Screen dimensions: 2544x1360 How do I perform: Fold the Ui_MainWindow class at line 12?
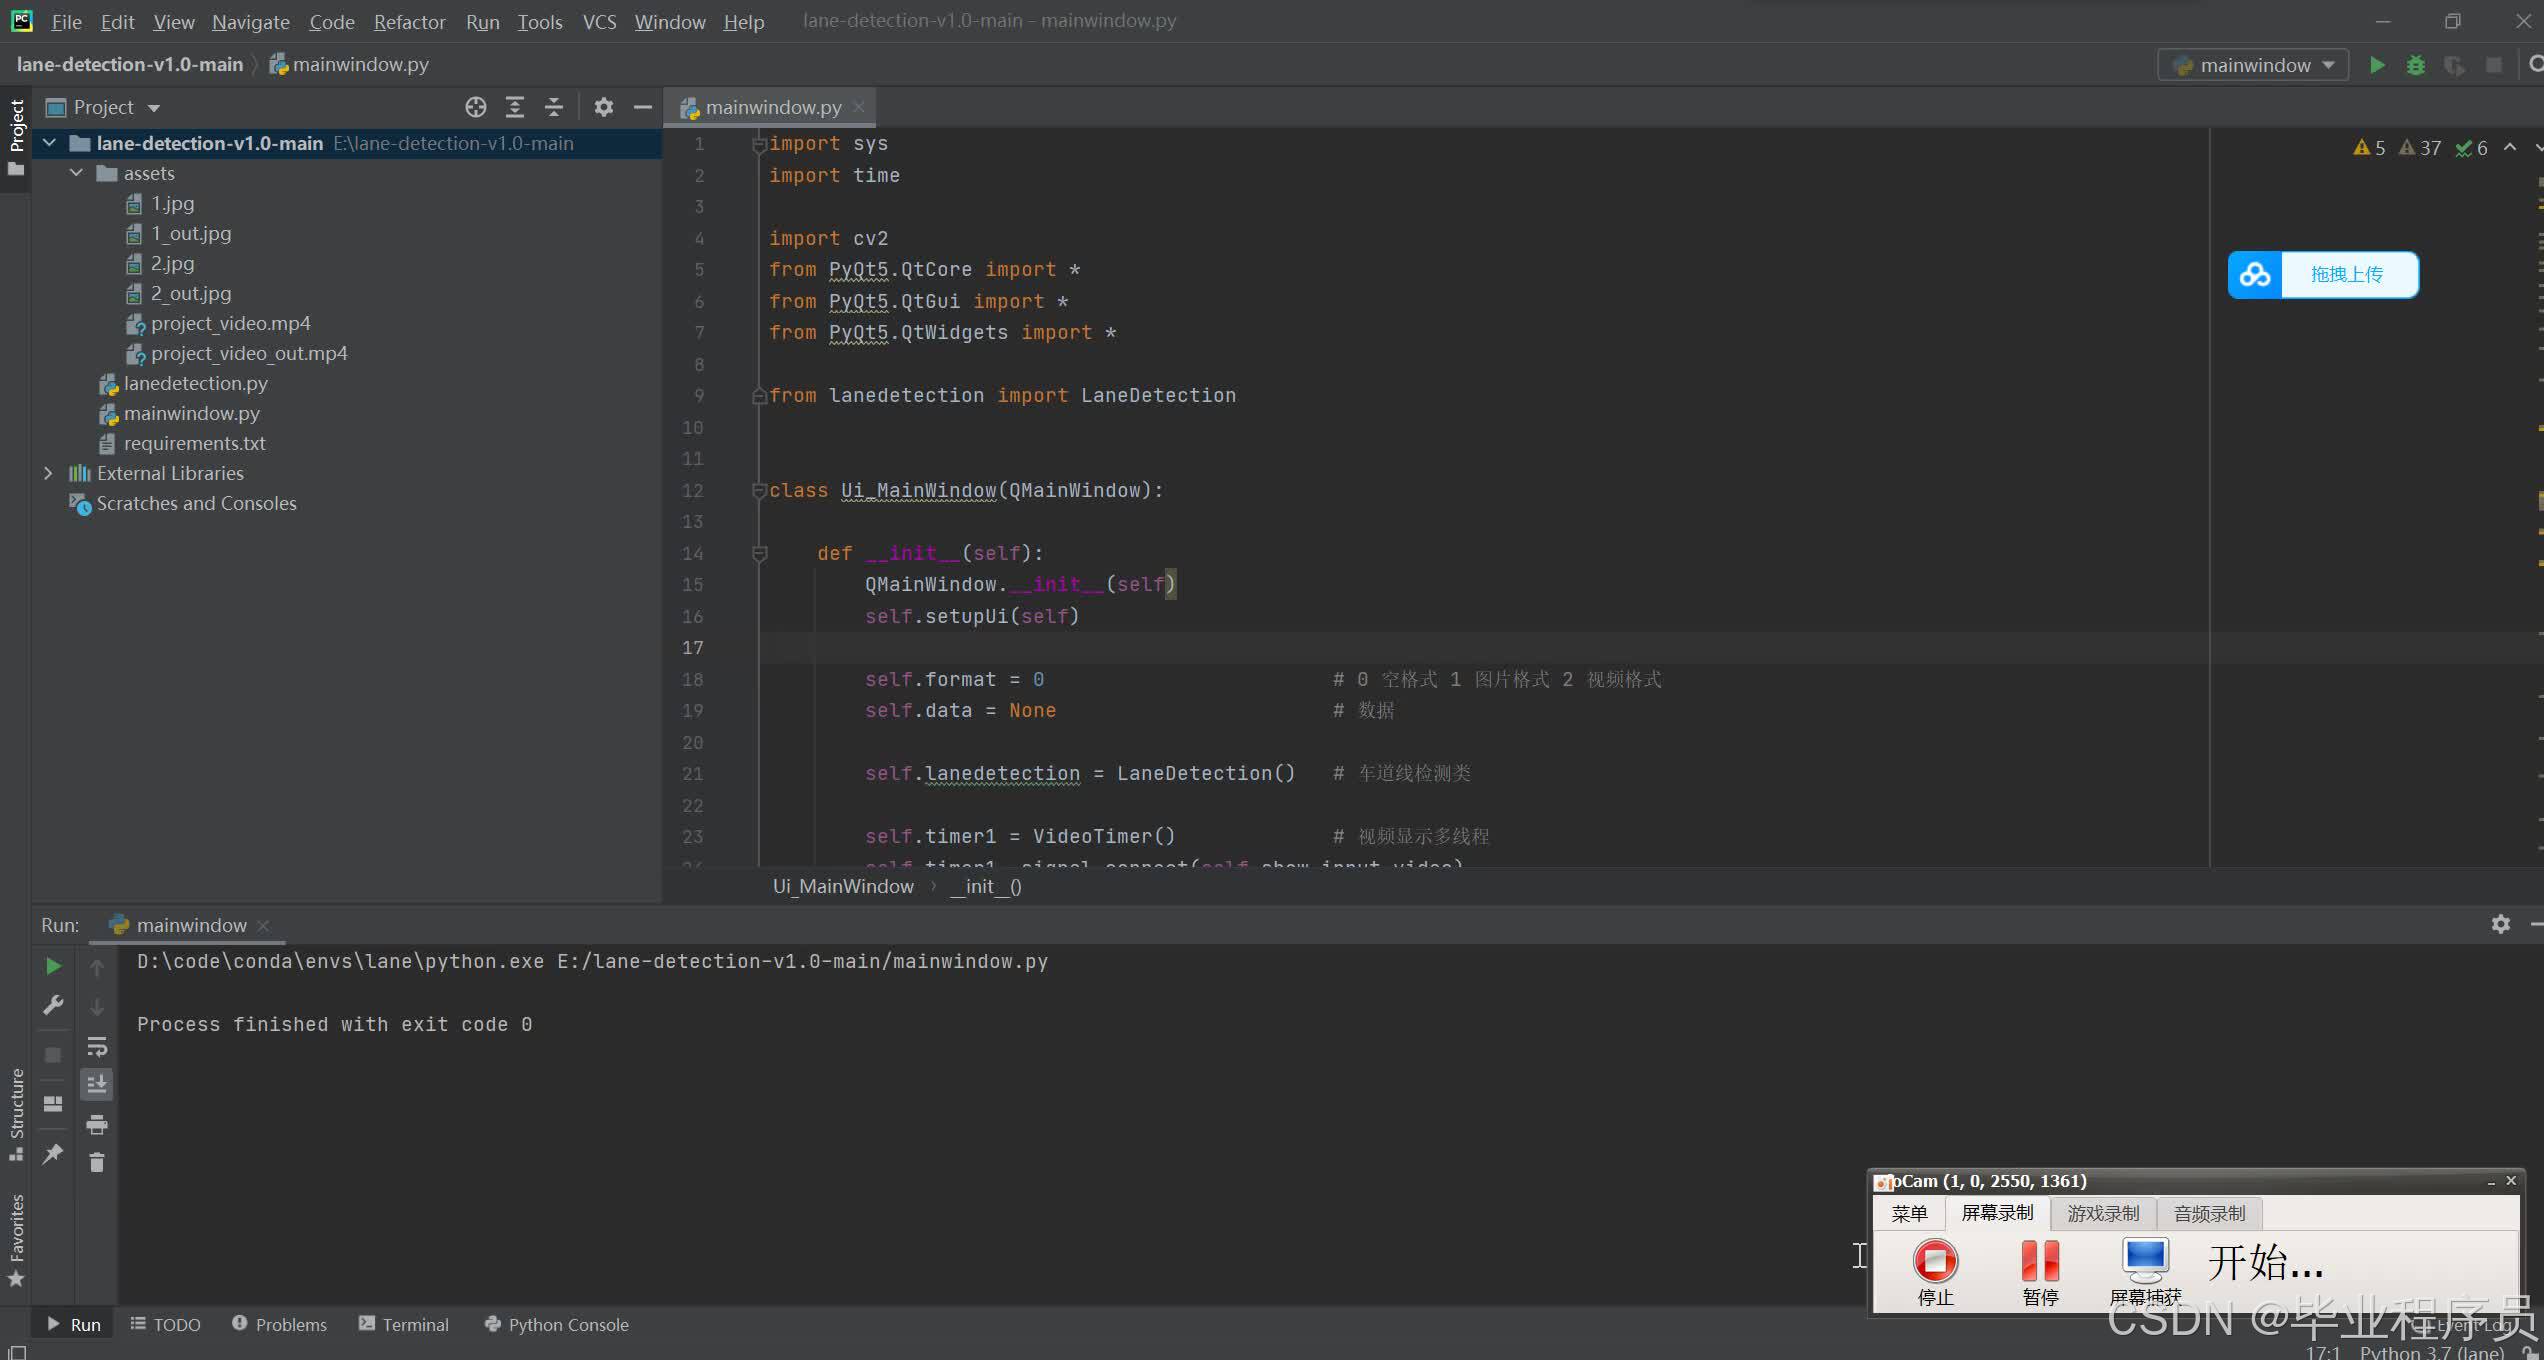tap(759, 491)
